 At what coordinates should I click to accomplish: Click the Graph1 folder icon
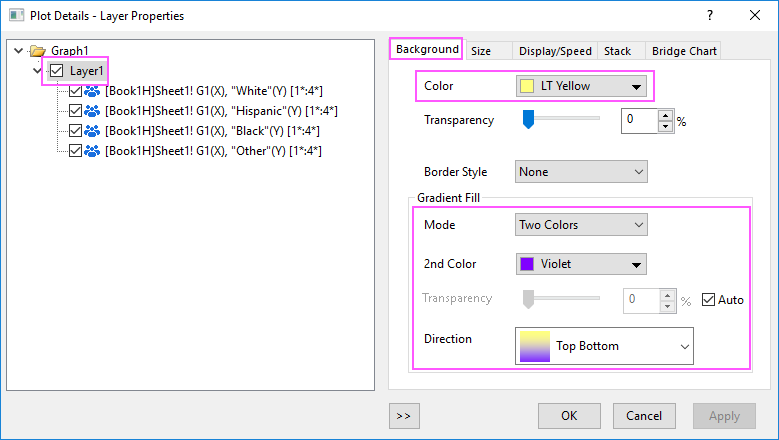point(38,51)
